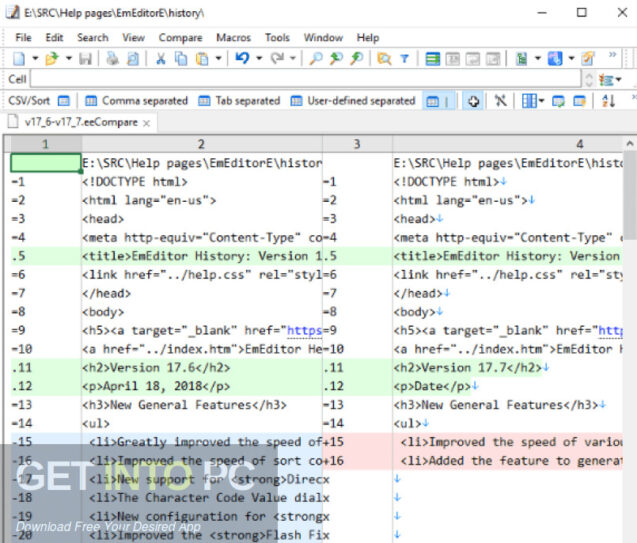Toggle the plus-cursor cell selection button

coord(473,101)
